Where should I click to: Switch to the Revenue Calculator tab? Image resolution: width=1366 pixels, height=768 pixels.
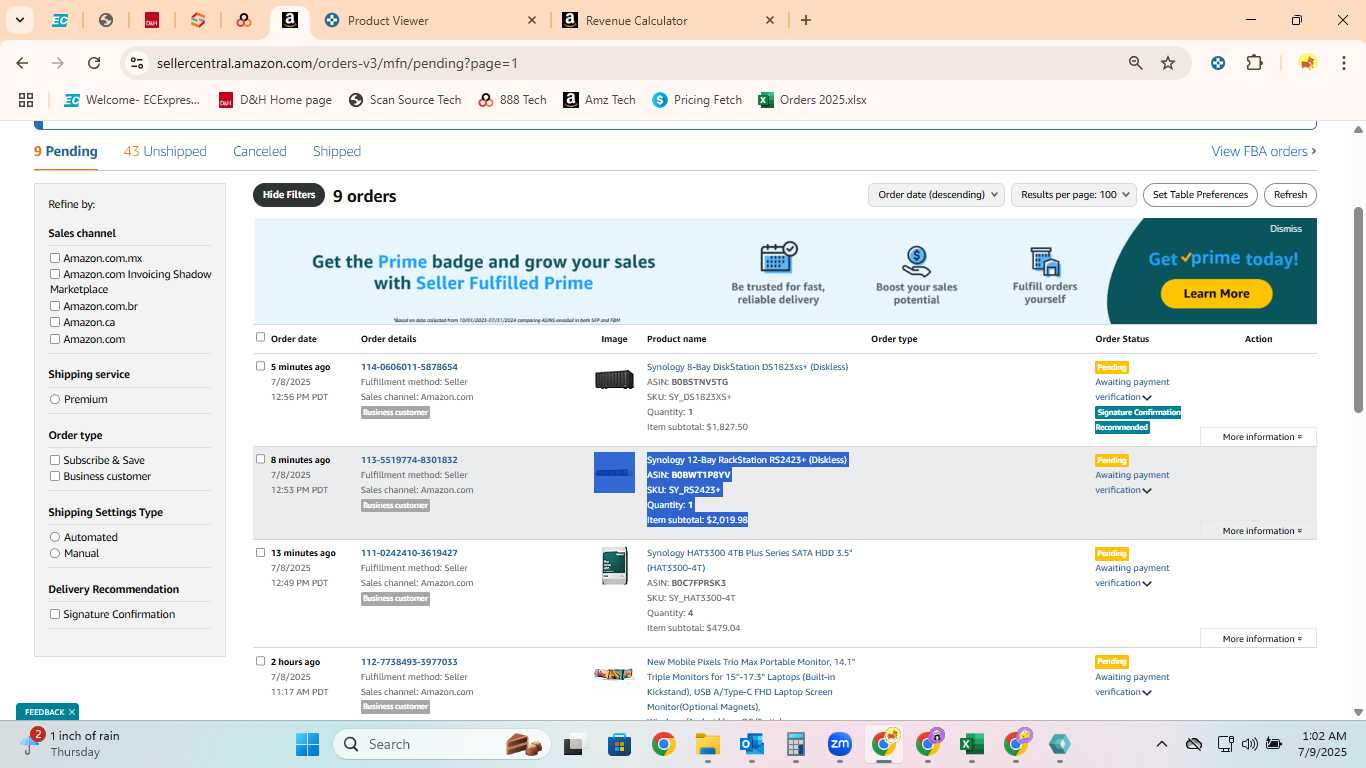[x=668, y=20]
